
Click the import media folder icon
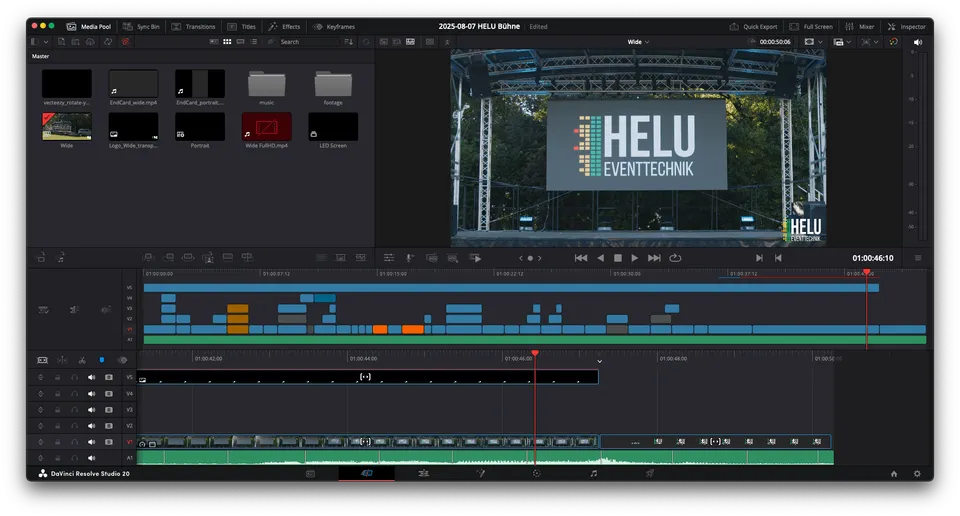[75, 42]
